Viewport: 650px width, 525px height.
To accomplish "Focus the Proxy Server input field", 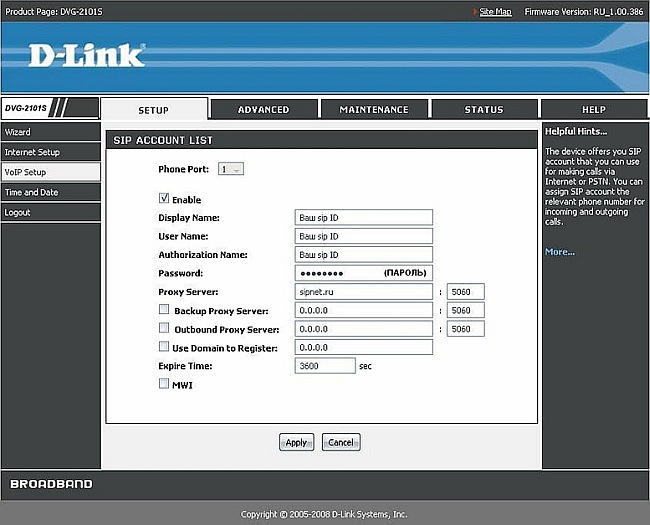I will click(x=364, y=292).
